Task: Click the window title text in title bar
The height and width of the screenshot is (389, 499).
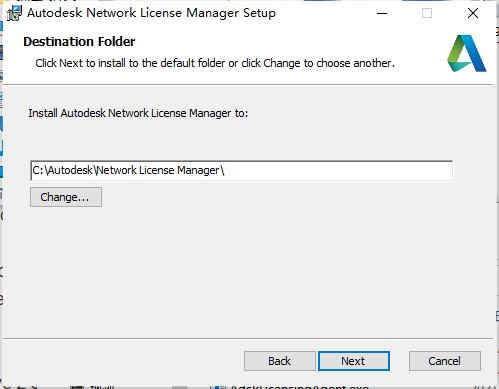Action: [x=151, y=13]
